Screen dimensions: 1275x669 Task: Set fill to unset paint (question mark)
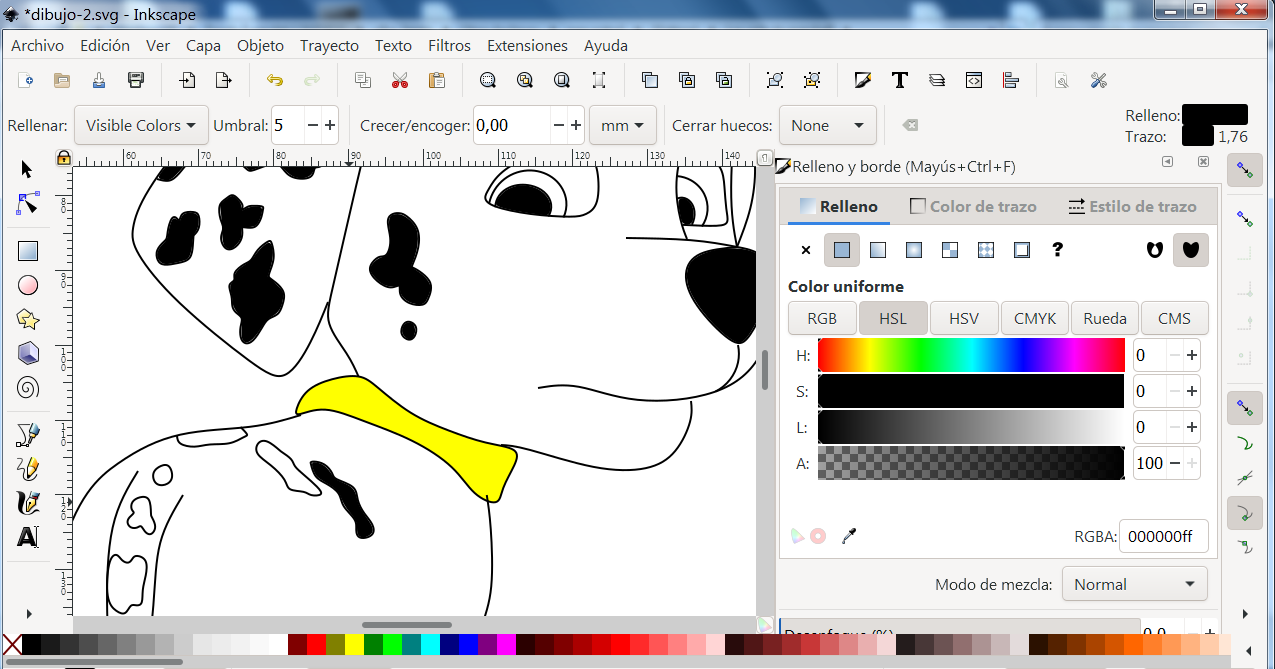(1058, 250)
